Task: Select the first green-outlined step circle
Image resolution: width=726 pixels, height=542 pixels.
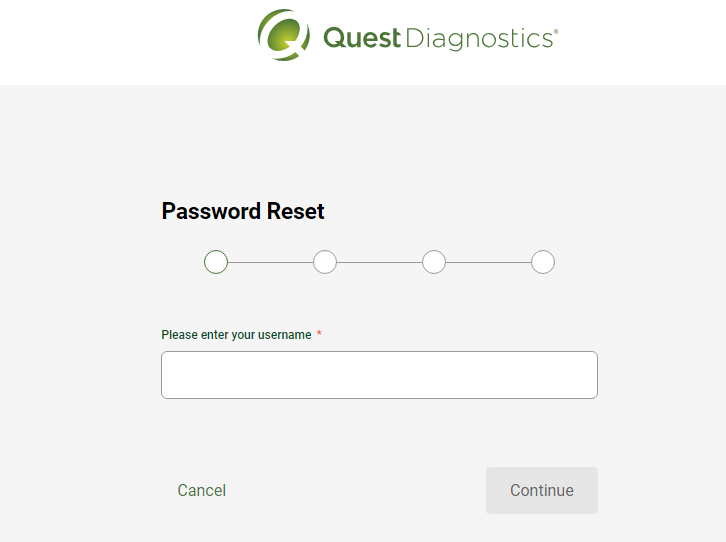Action: click(216, 262)
